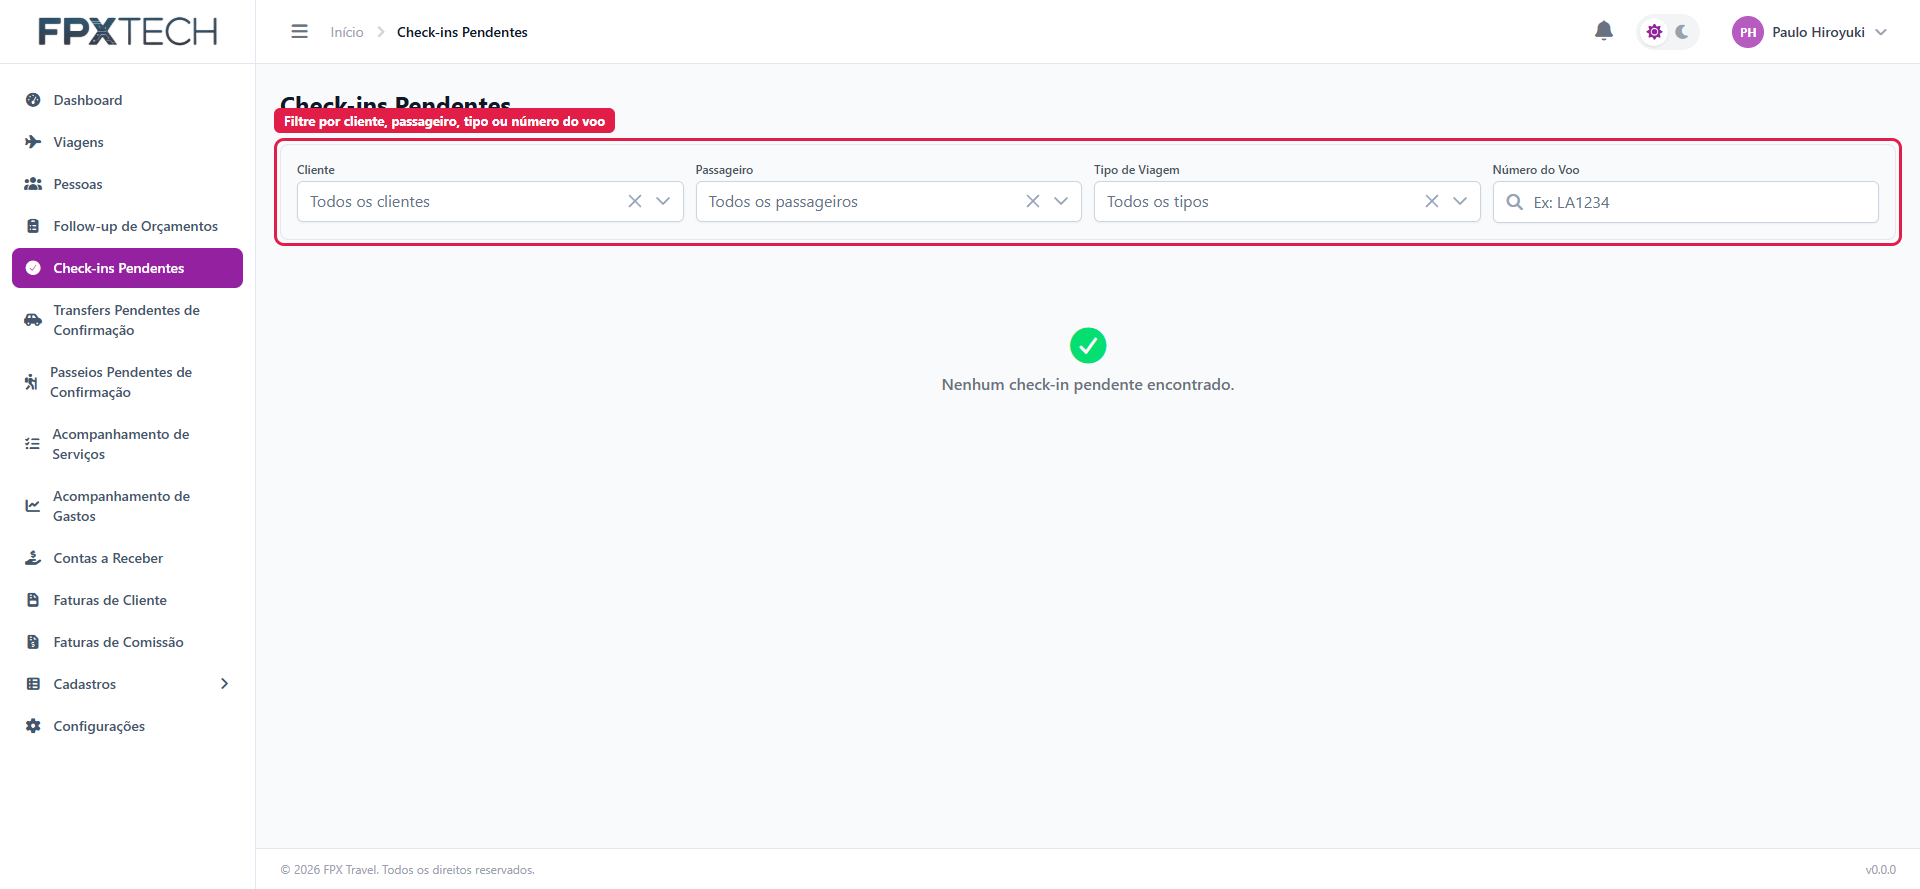Screen dimensions: 1920x889
Task: Expand the Cadastros submenu arrow
Action: point(224,684)
